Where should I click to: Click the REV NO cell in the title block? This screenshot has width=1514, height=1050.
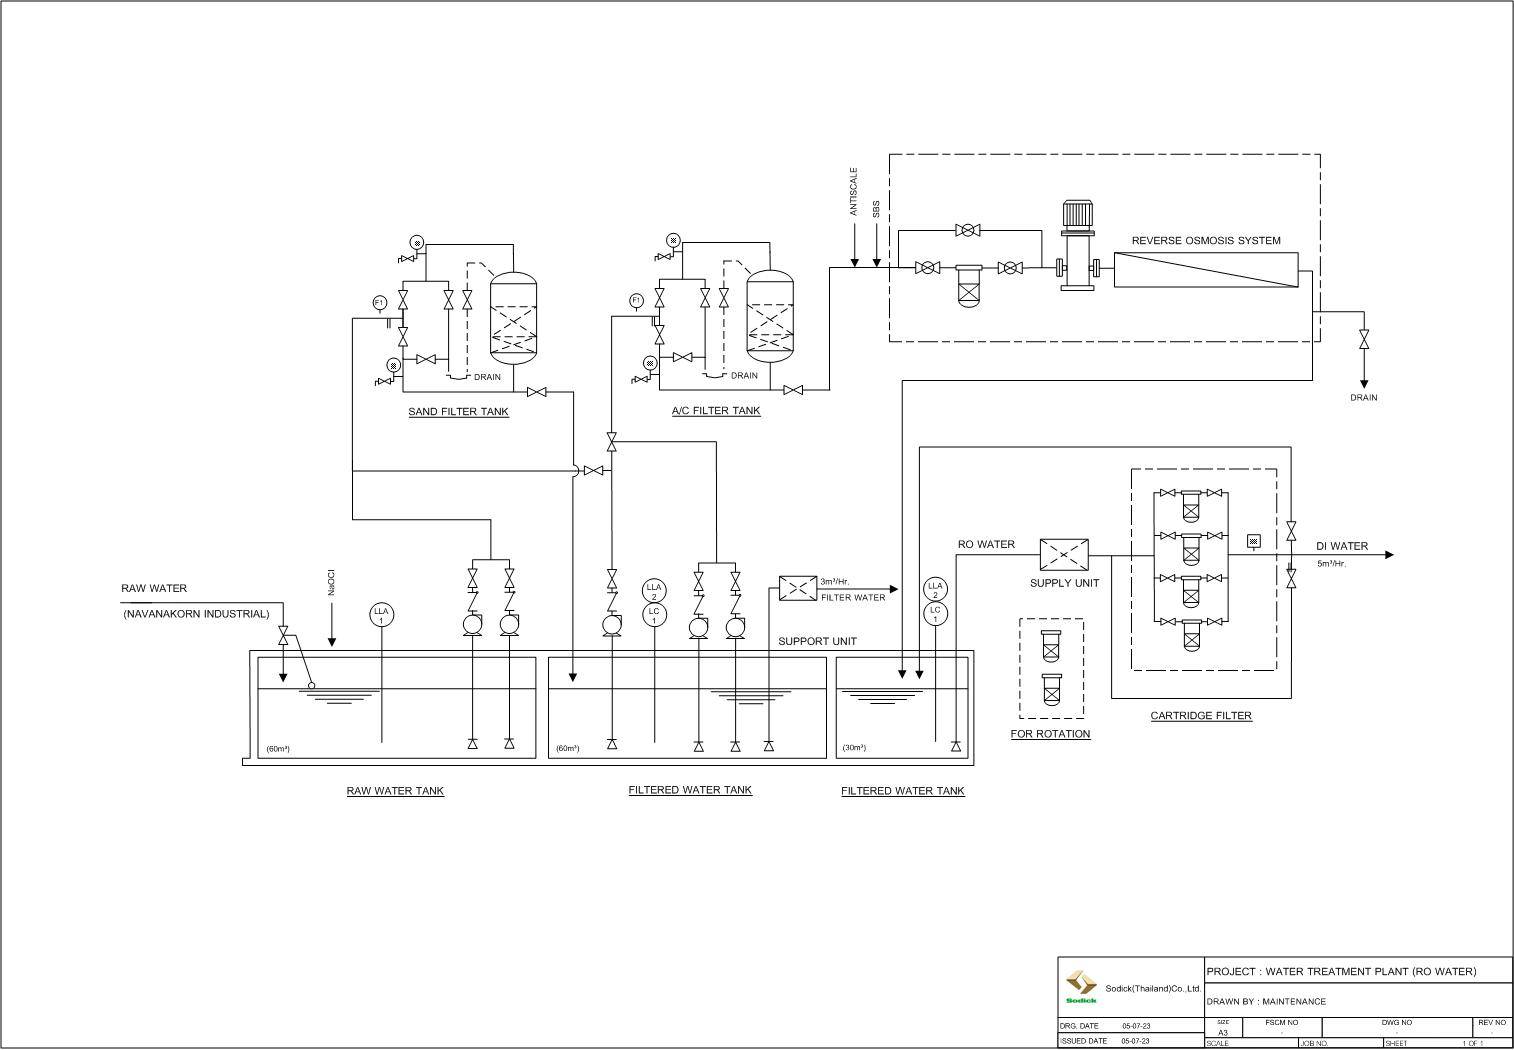pos(1492,1027)
